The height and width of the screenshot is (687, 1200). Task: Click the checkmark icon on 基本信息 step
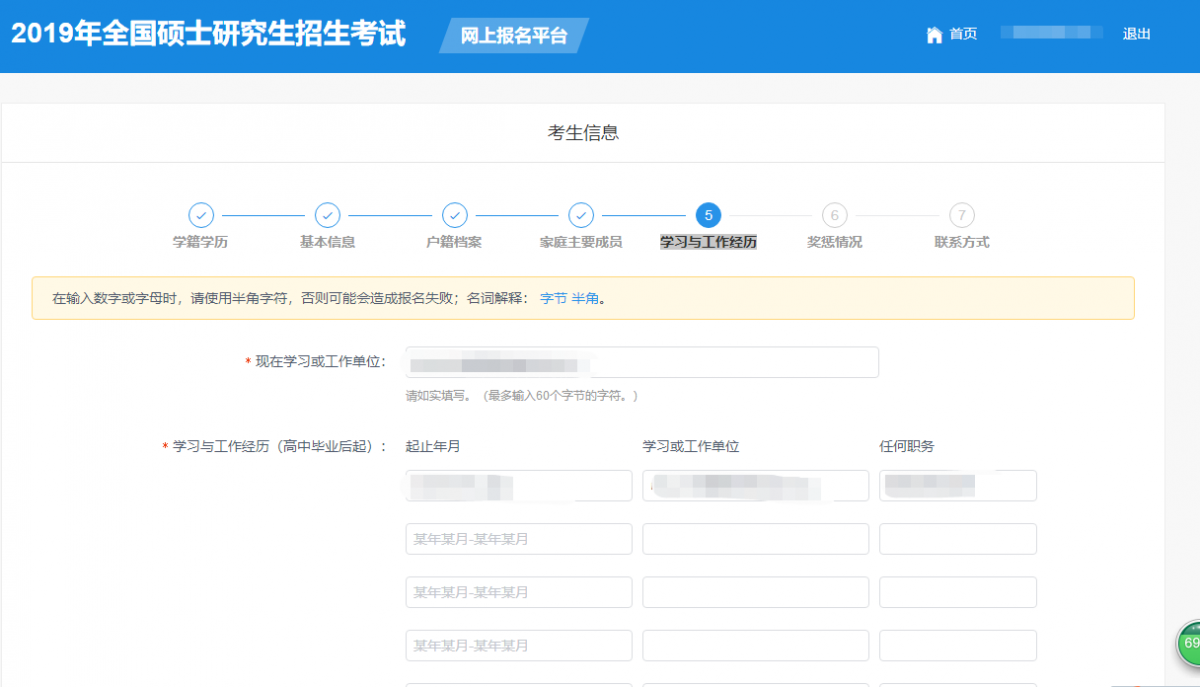point(328,215)
